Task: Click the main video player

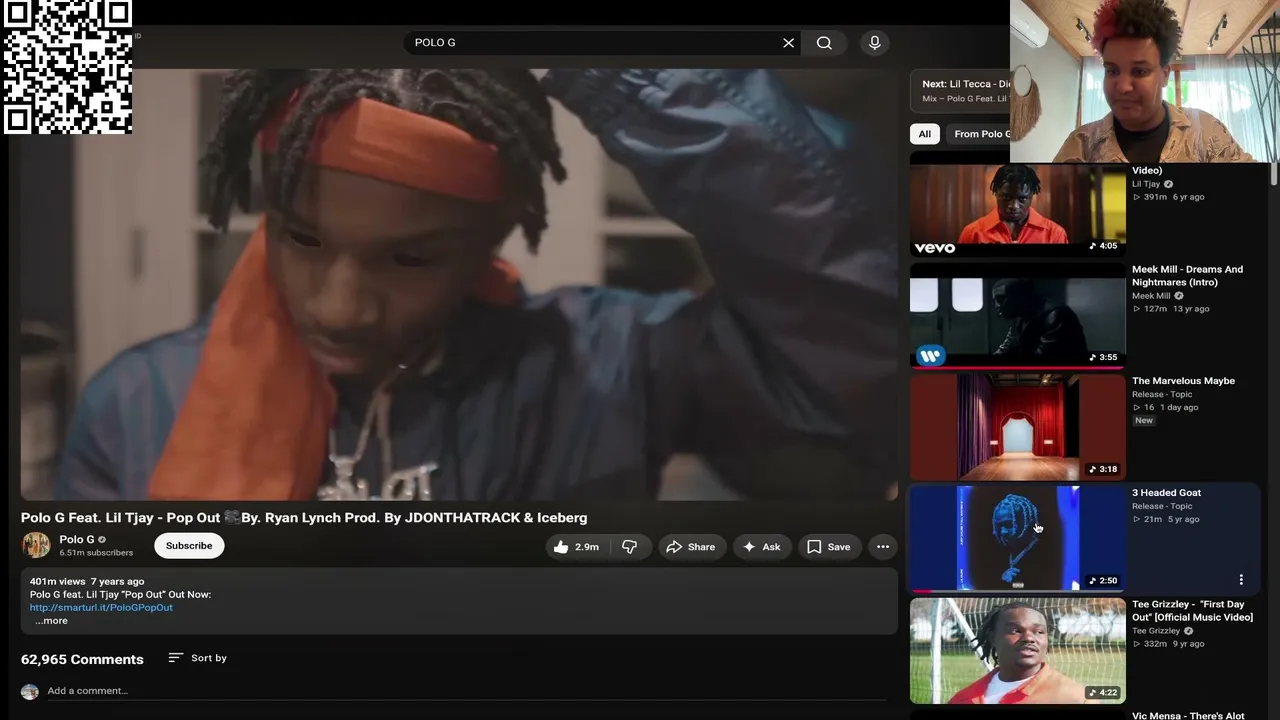Action: coord(459,284)
